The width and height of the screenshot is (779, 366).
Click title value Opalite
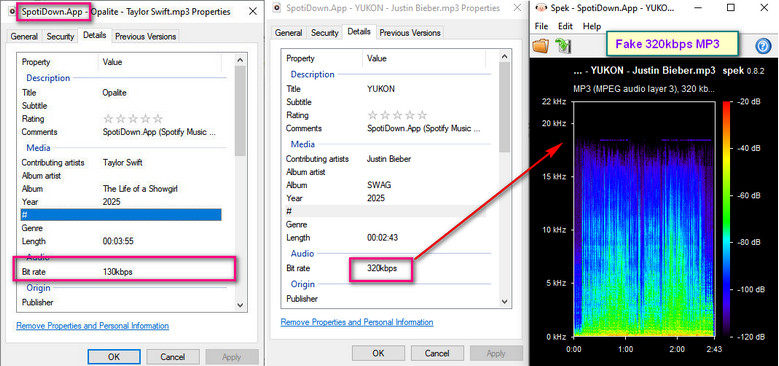click(x=114, y=92)
